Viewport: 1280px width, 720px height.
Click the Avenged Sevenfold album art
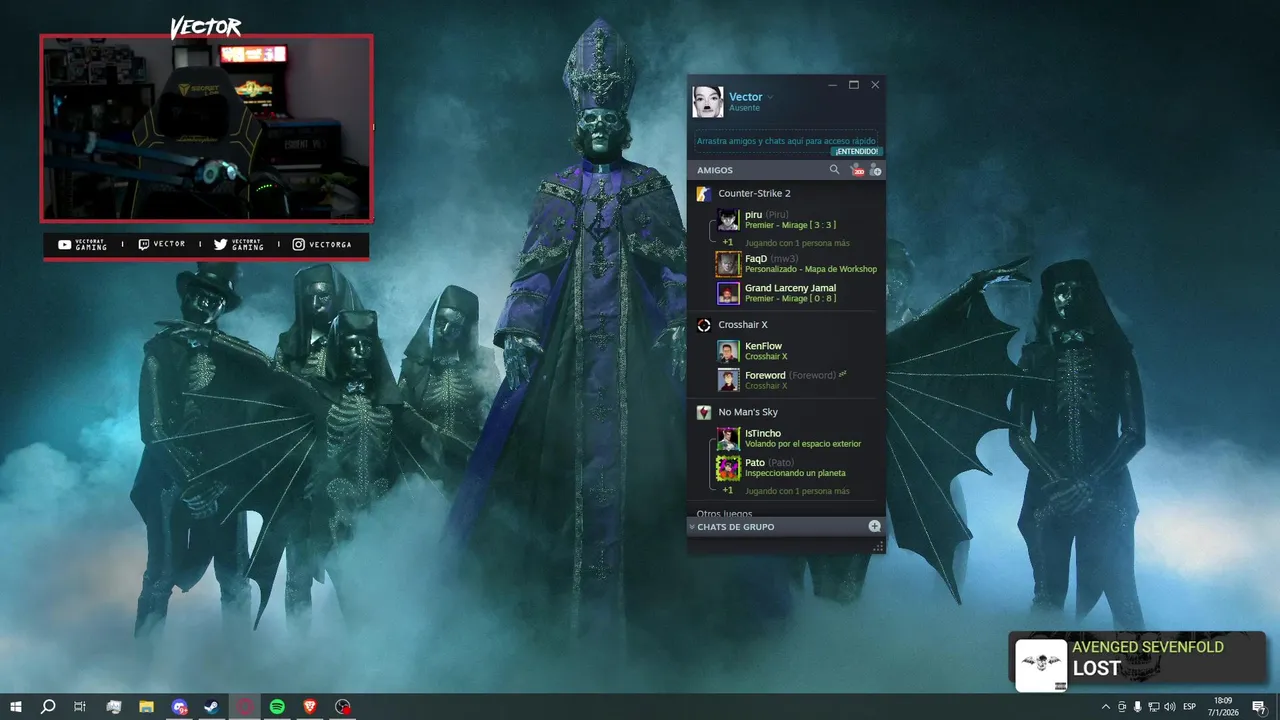(x=1041, y=665)
